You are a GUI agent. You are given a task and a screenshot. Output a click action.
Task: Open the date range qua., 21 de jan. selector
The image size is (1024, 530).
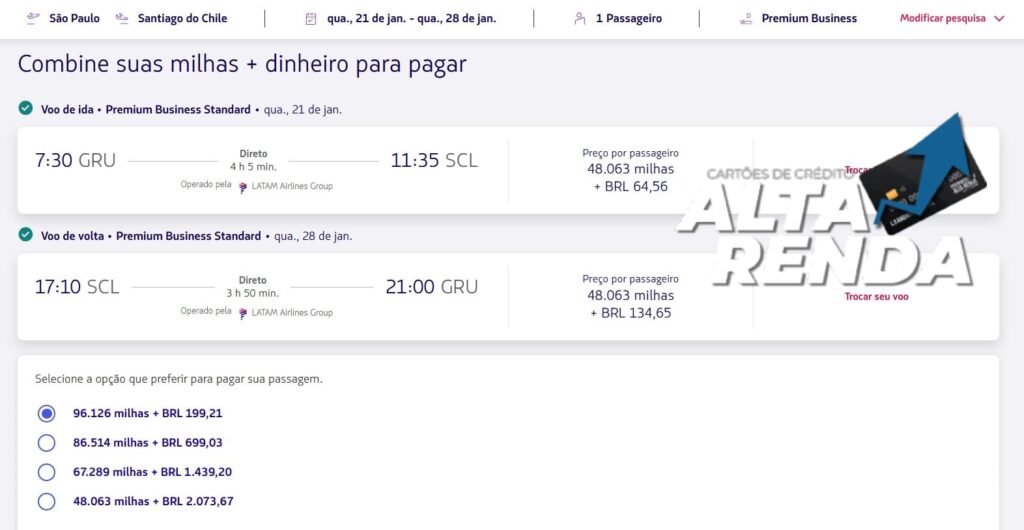pyautogui.click(x=413, y=18)
